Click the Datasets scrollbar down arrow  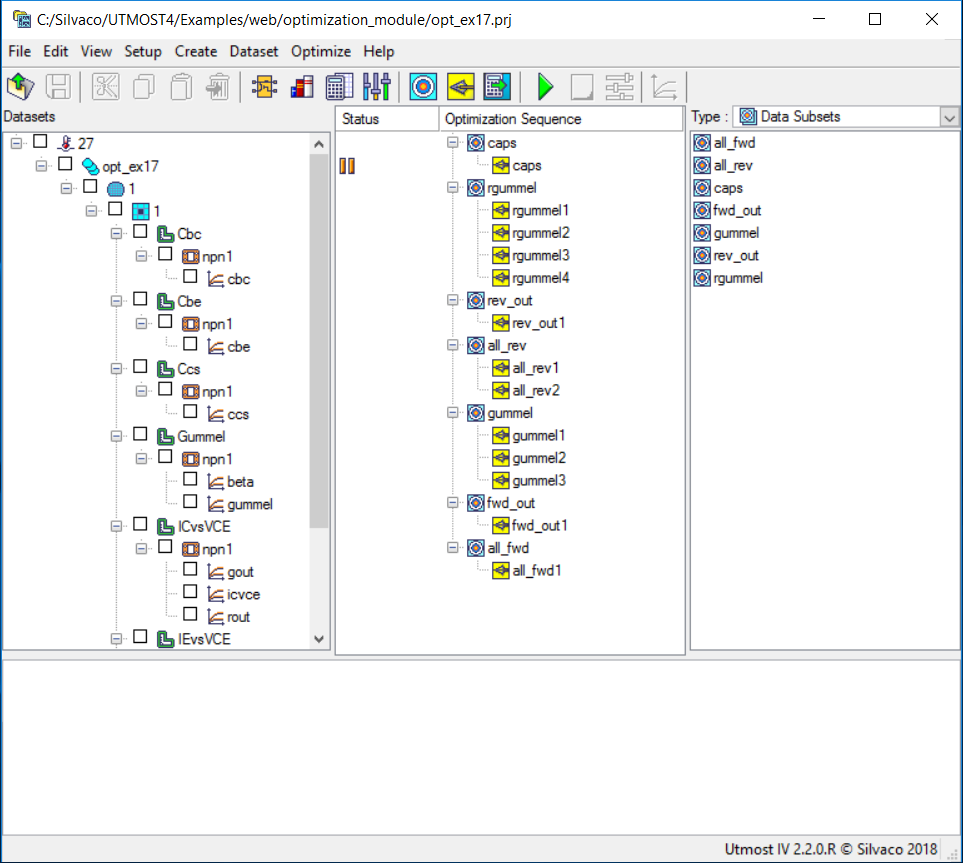click(x=319, y=639)
